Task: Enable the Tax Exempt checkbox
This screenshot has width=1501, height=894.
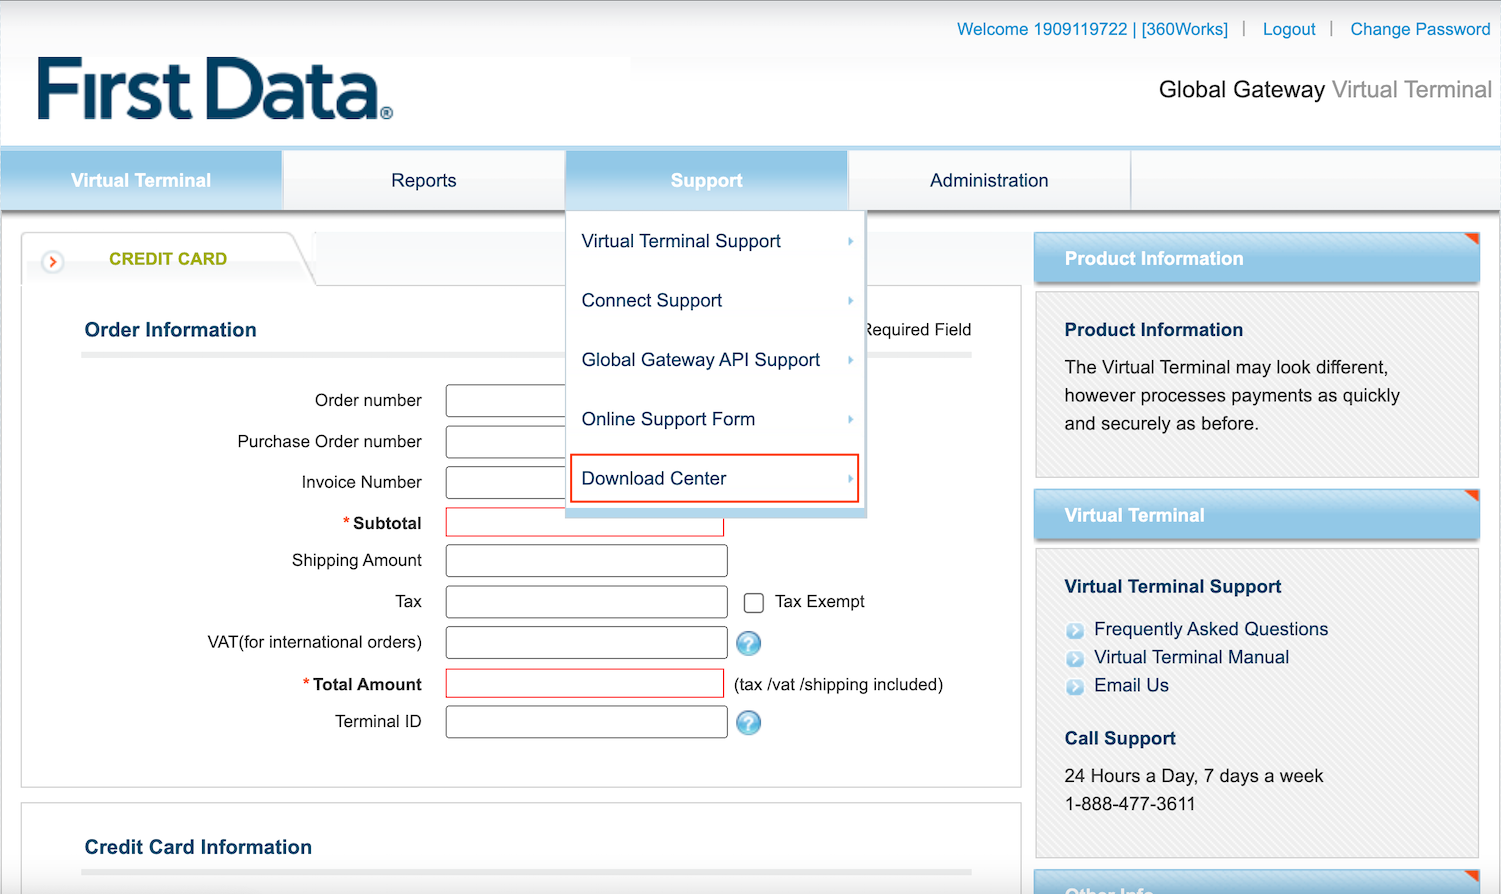Action: tap(754, 602)
